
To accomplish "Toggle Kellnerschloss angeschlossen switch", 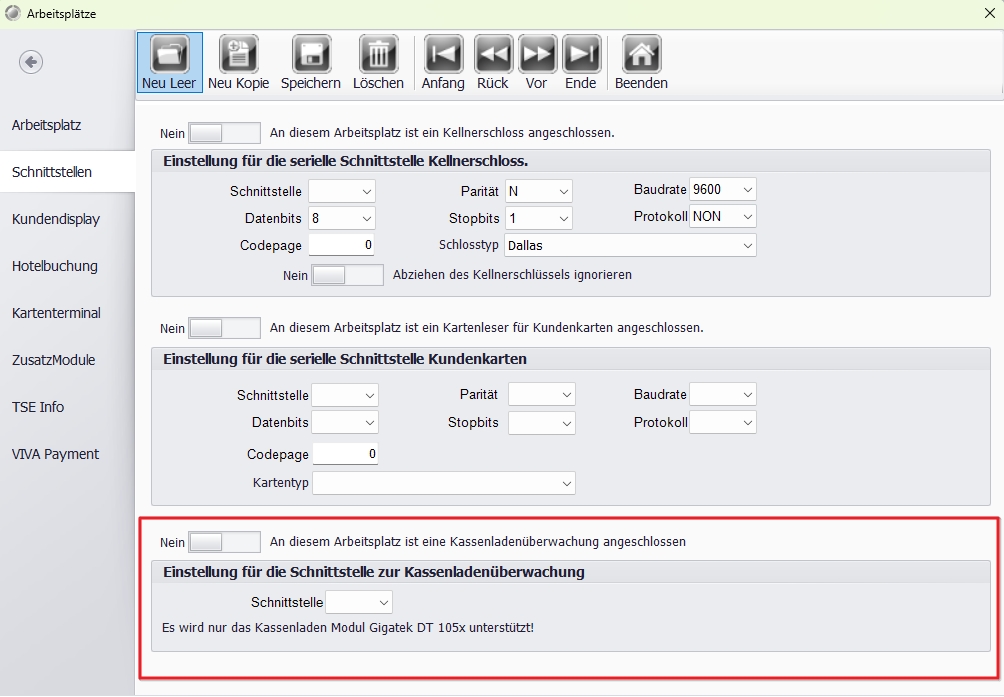I will (x=224, y=133).
